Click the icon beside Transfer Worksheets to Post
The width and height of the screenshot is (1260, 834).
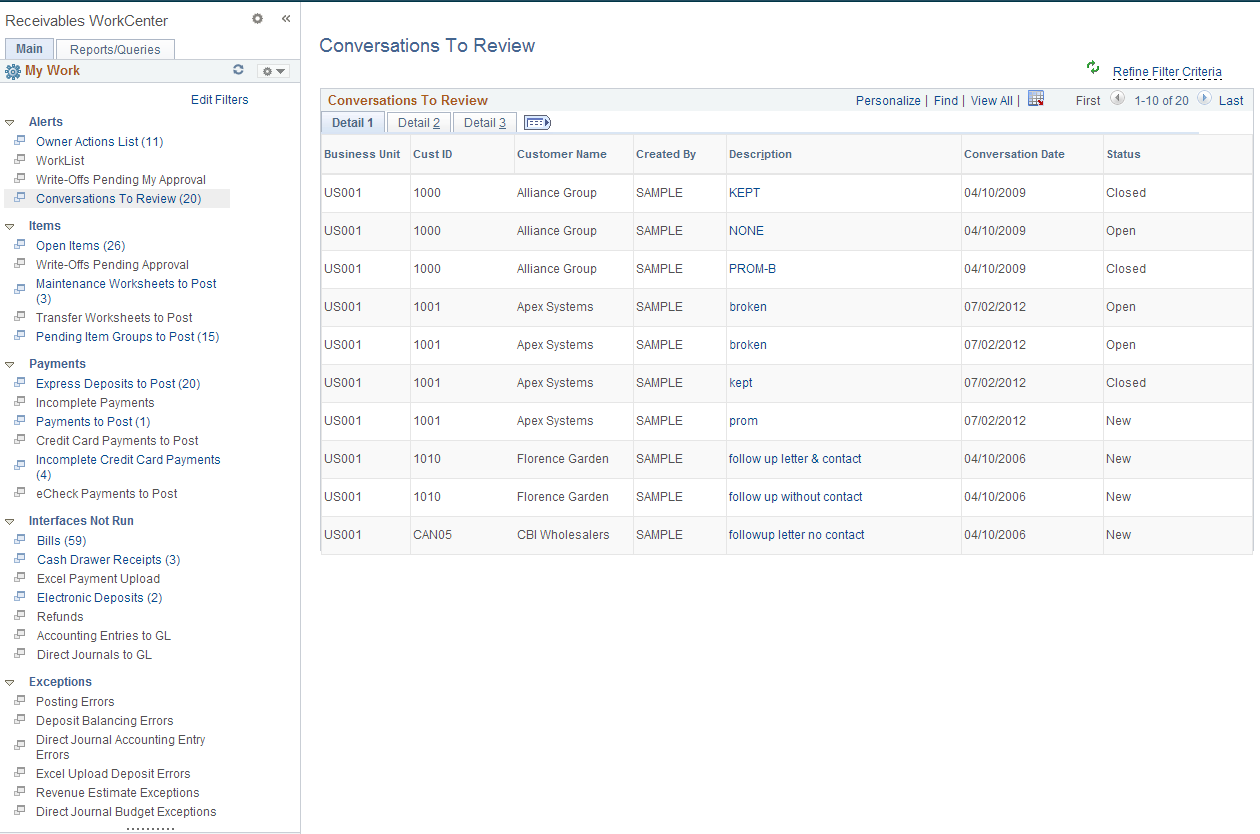click(19, 317)
